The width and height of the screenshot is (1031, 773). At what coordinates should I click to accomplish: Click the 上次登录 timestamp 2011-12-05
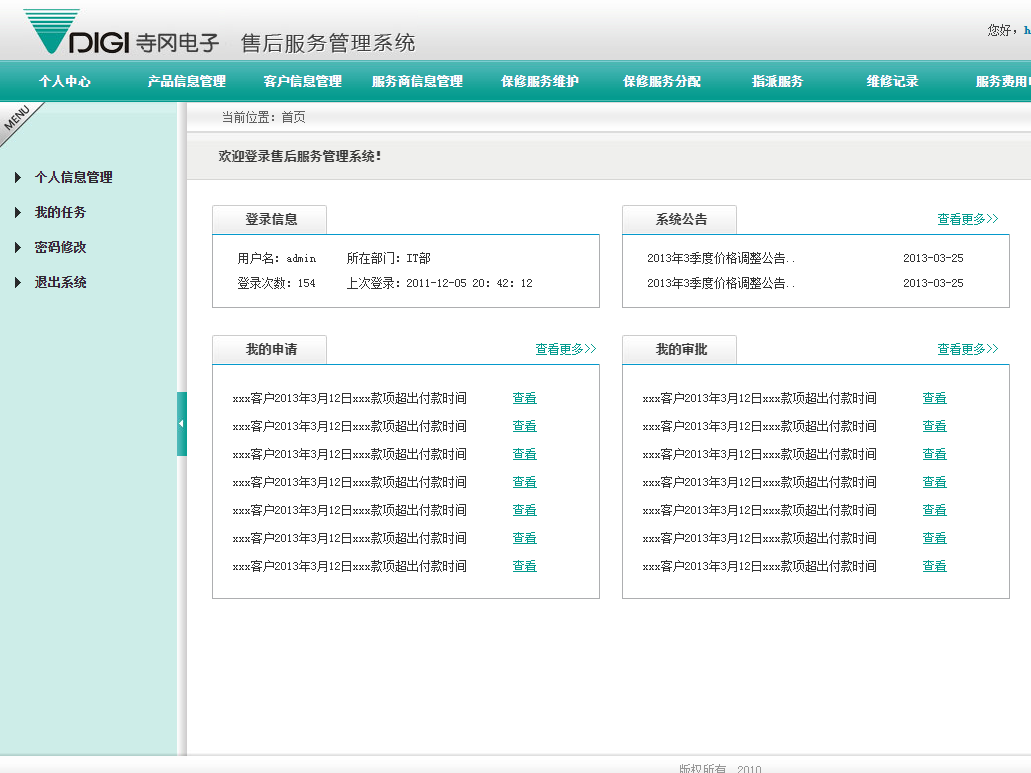[439, 283]
